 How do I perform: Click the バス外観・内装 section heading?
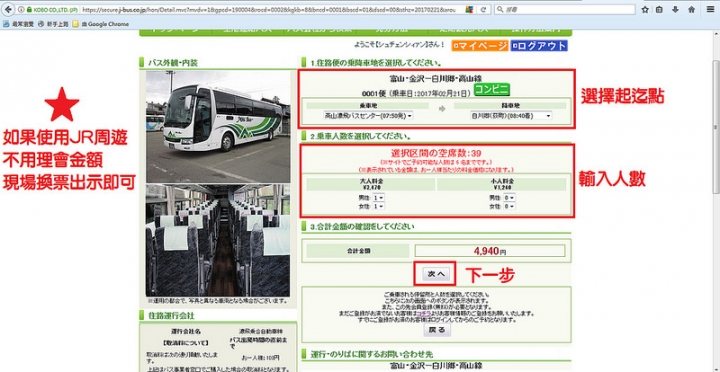173,62
